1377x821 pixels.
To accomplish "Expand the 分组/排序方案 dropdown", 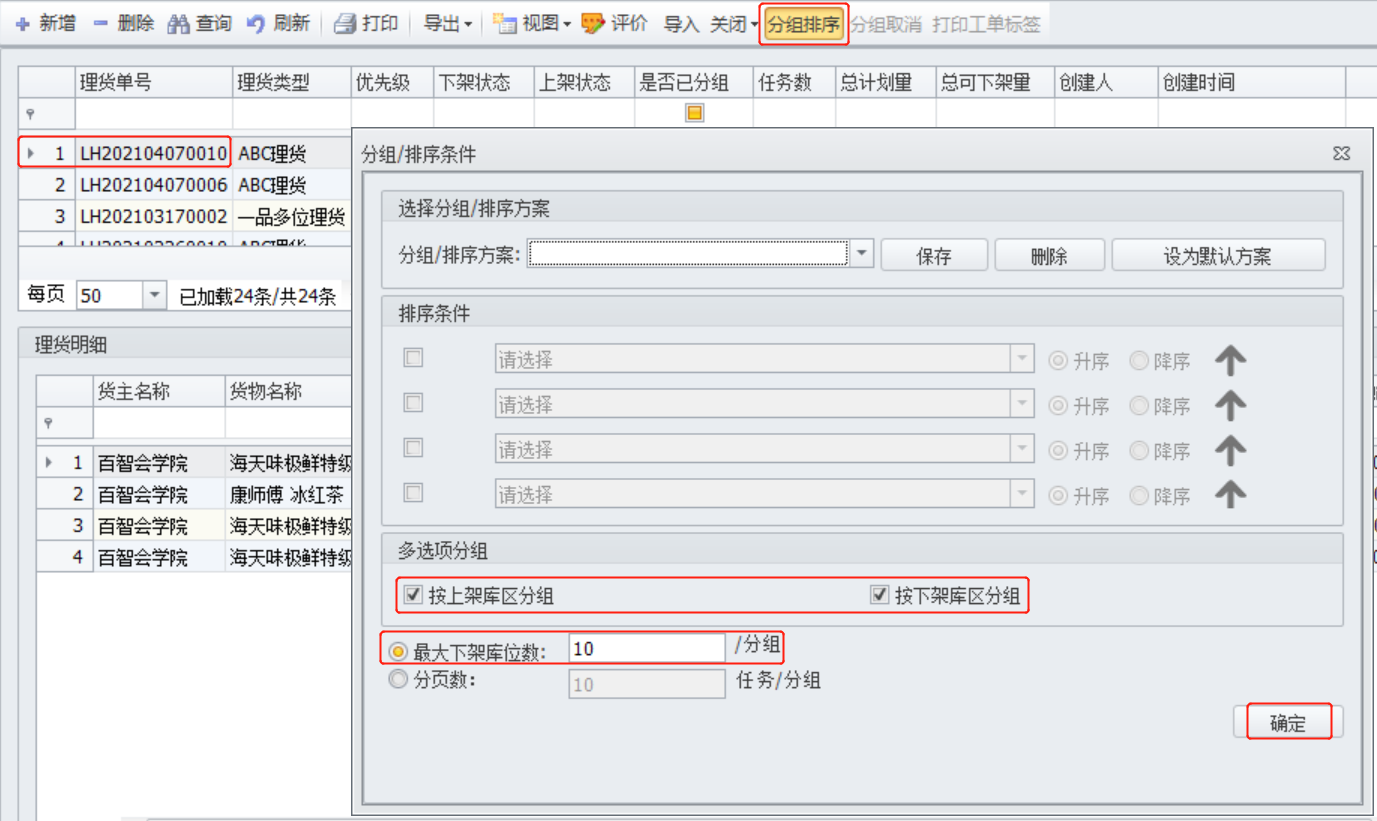I will (862, 254).
